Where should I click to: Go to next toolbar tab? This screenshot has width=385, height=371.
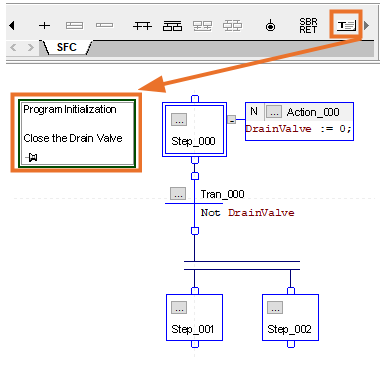[31, 47]
